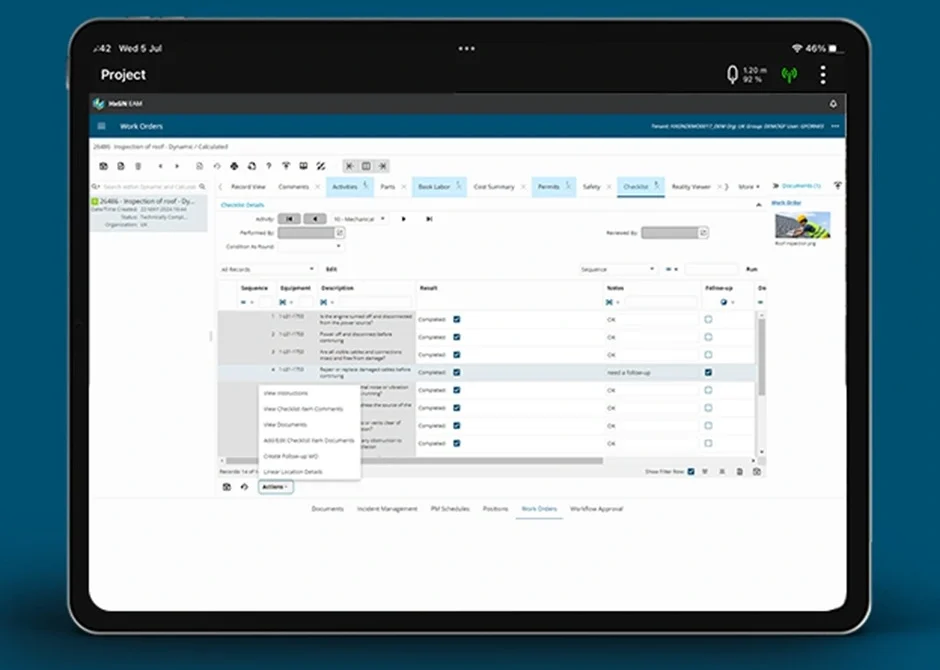Open the three-dot overflow menu in Project header
The width and height of the screenshot is (940, 670).
pos(822,75)
